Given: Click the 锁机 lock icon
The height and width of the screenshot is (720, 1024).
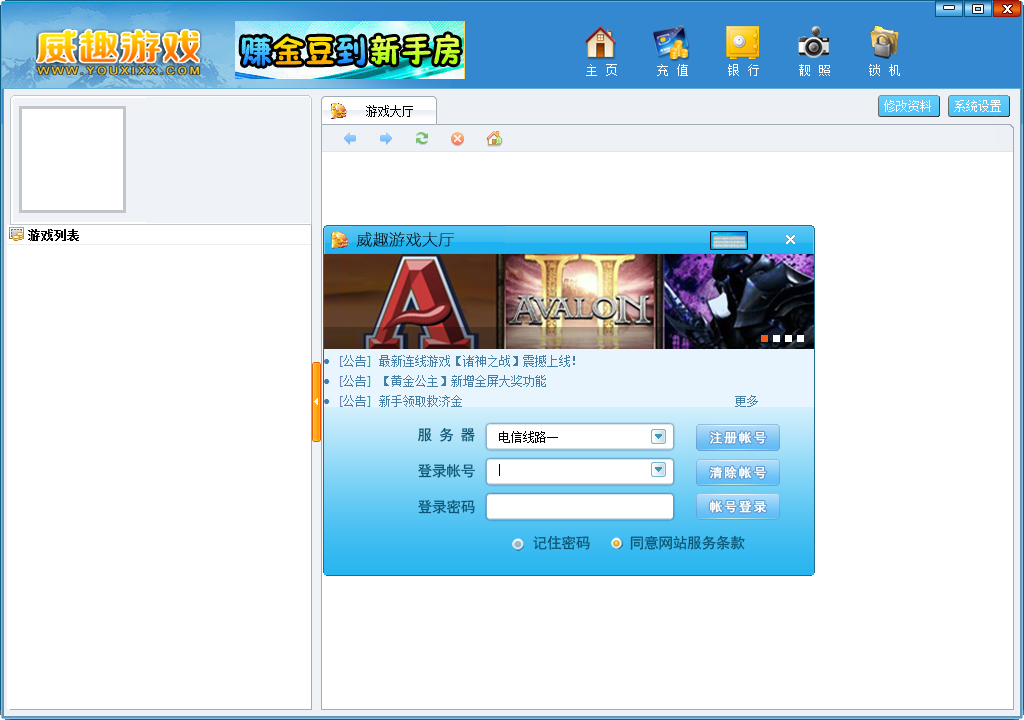Looking at the screenshot, I should click(x=884, y=52).
